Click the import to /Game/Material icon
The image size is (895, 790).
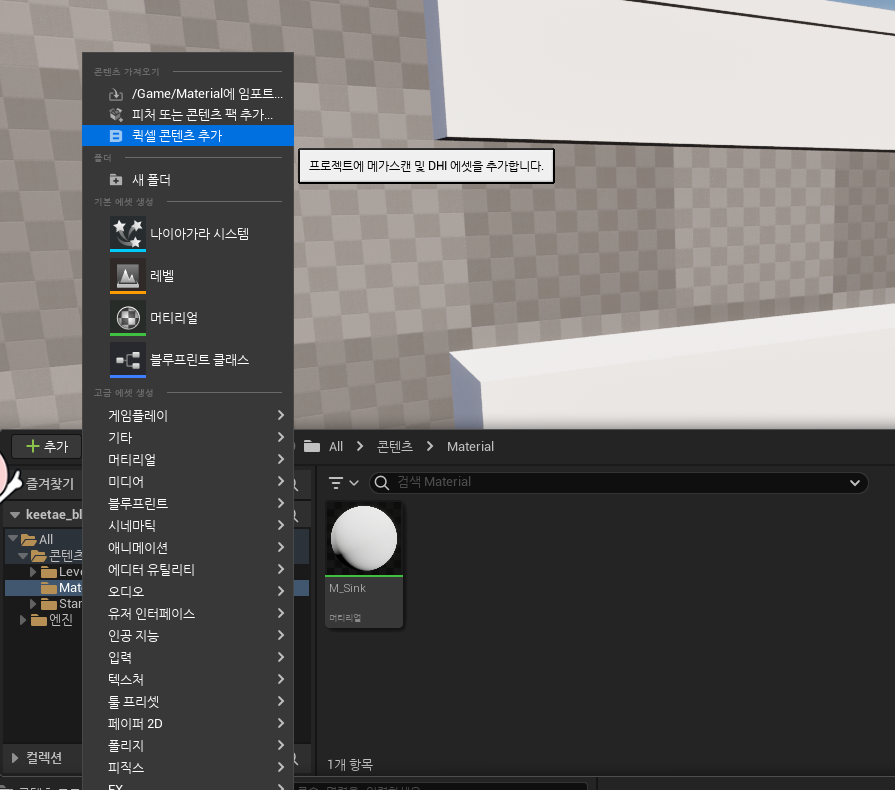coord(116,94)
